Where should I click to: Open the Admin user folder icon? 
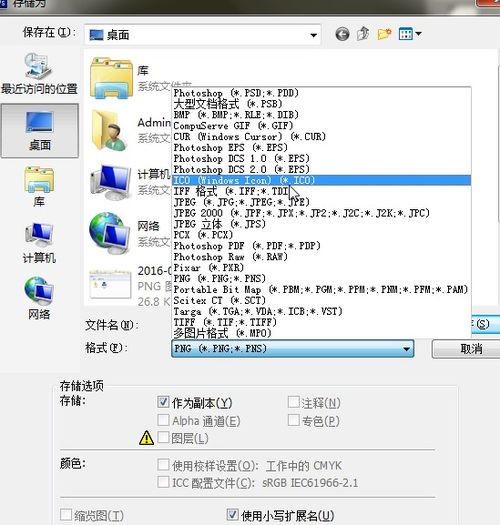pyautogui.click(x=110, y=130)
